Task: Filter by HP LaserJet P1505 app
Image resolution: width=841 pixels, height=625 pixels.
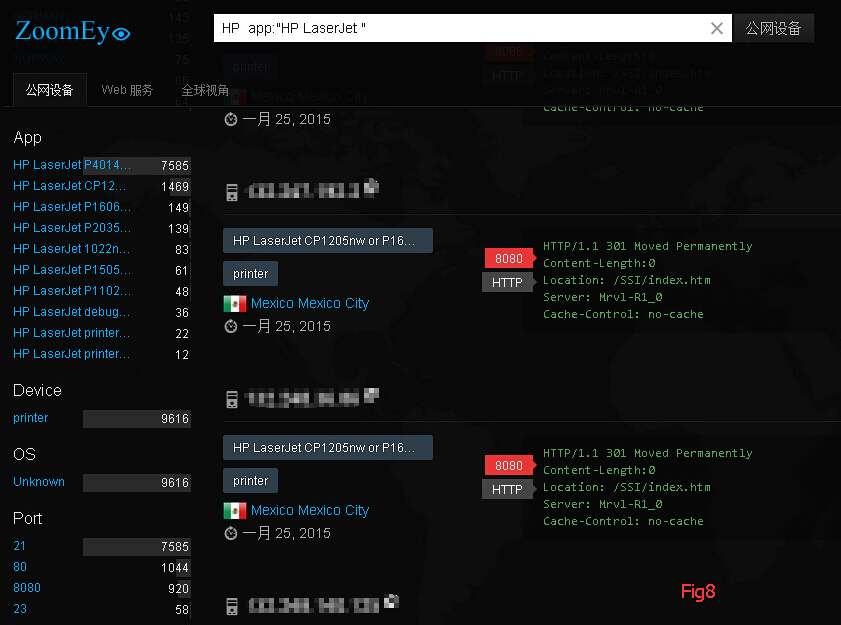Action: [x=72, y=269]
